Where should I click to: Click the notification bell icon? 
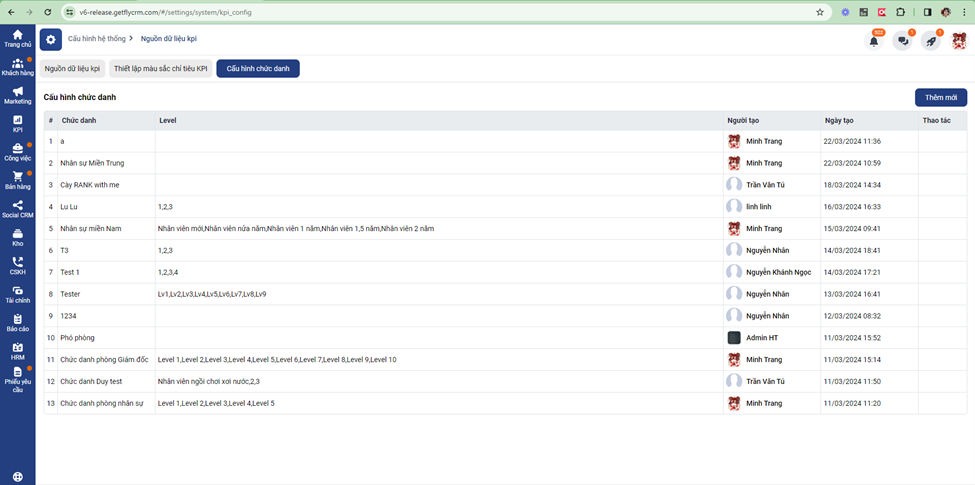coord(874,41)
